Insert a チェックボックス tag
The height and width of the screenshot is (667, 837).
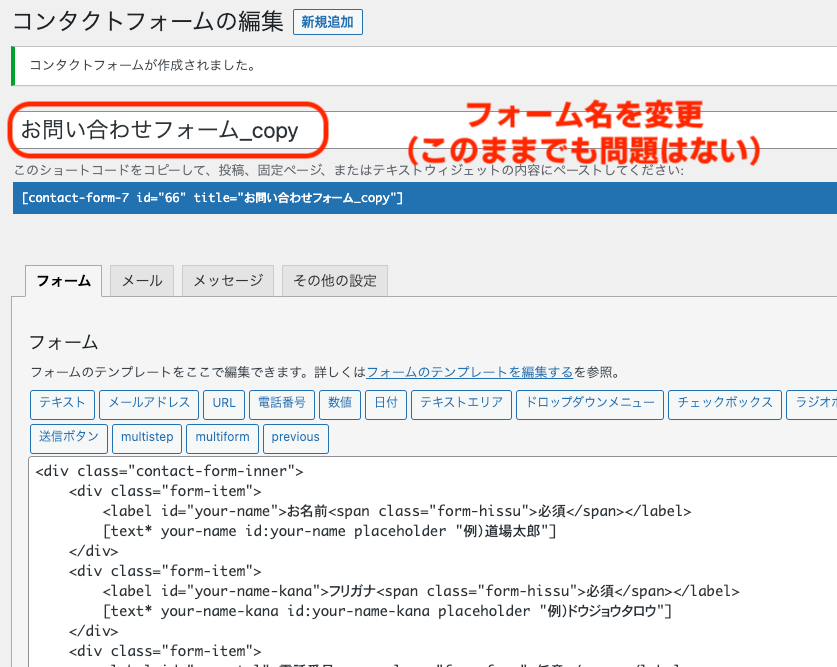725,404
